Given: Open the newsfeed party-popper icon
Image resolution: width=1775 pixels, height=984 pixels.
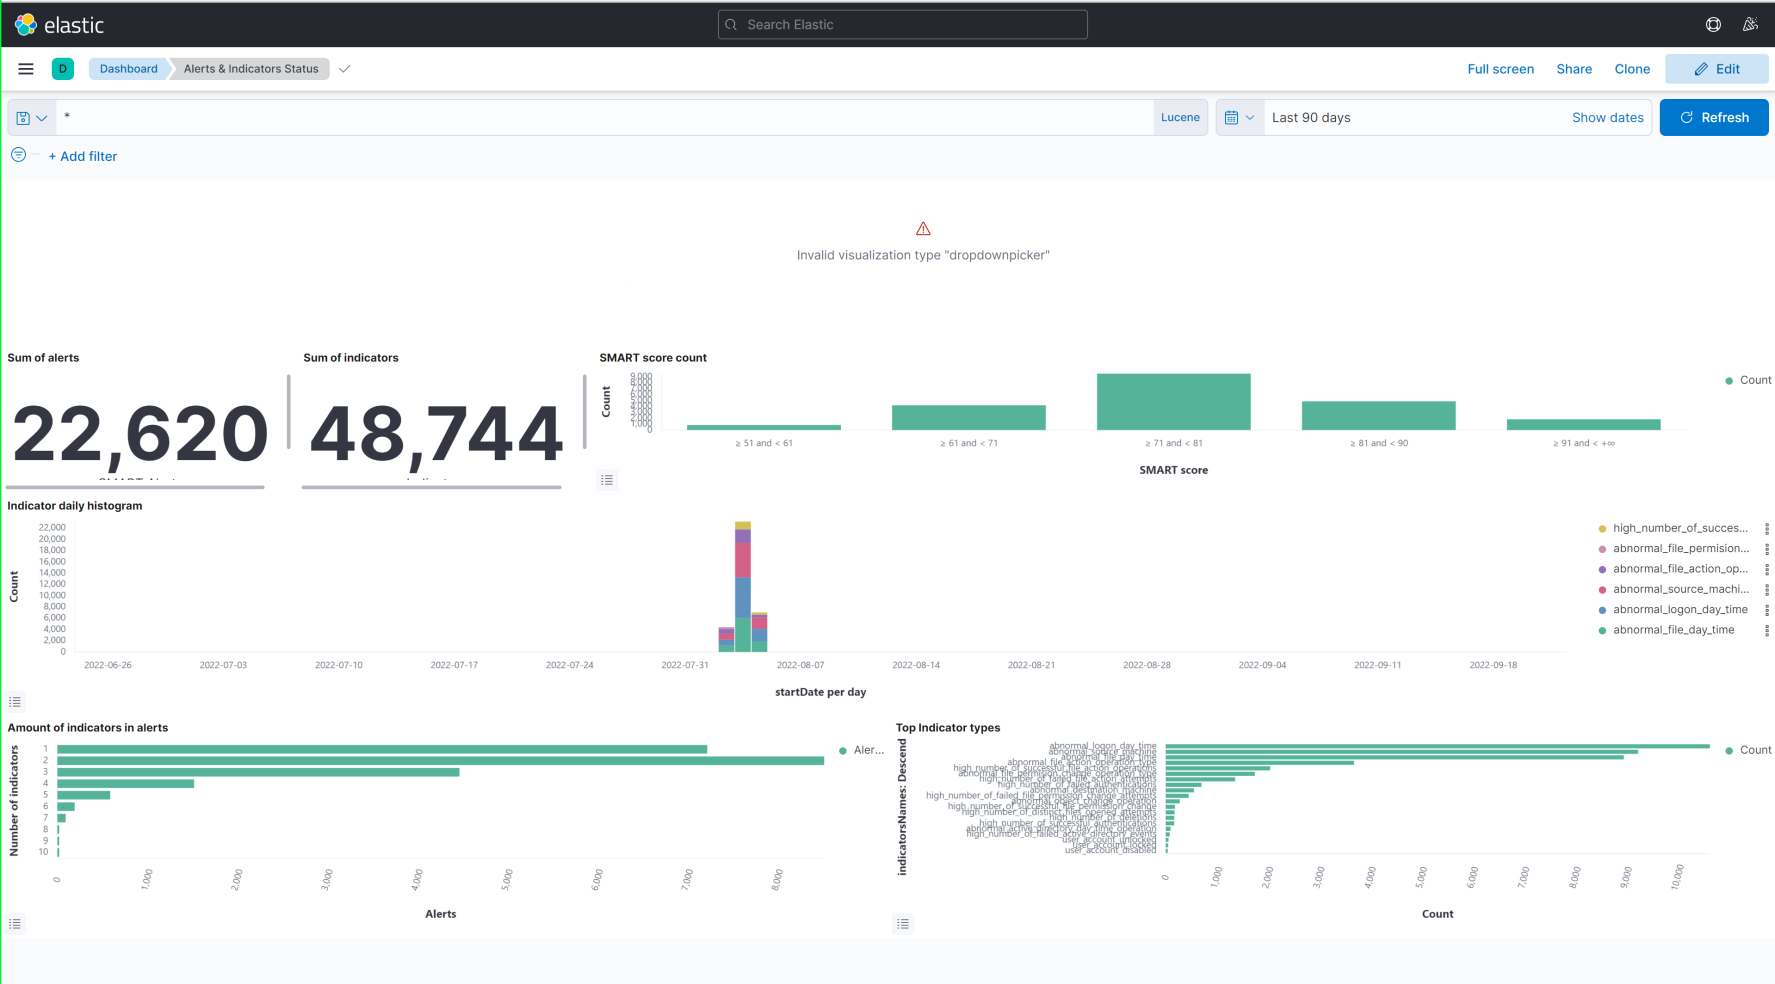Looking at the screenshot, I should point(1751,24).
